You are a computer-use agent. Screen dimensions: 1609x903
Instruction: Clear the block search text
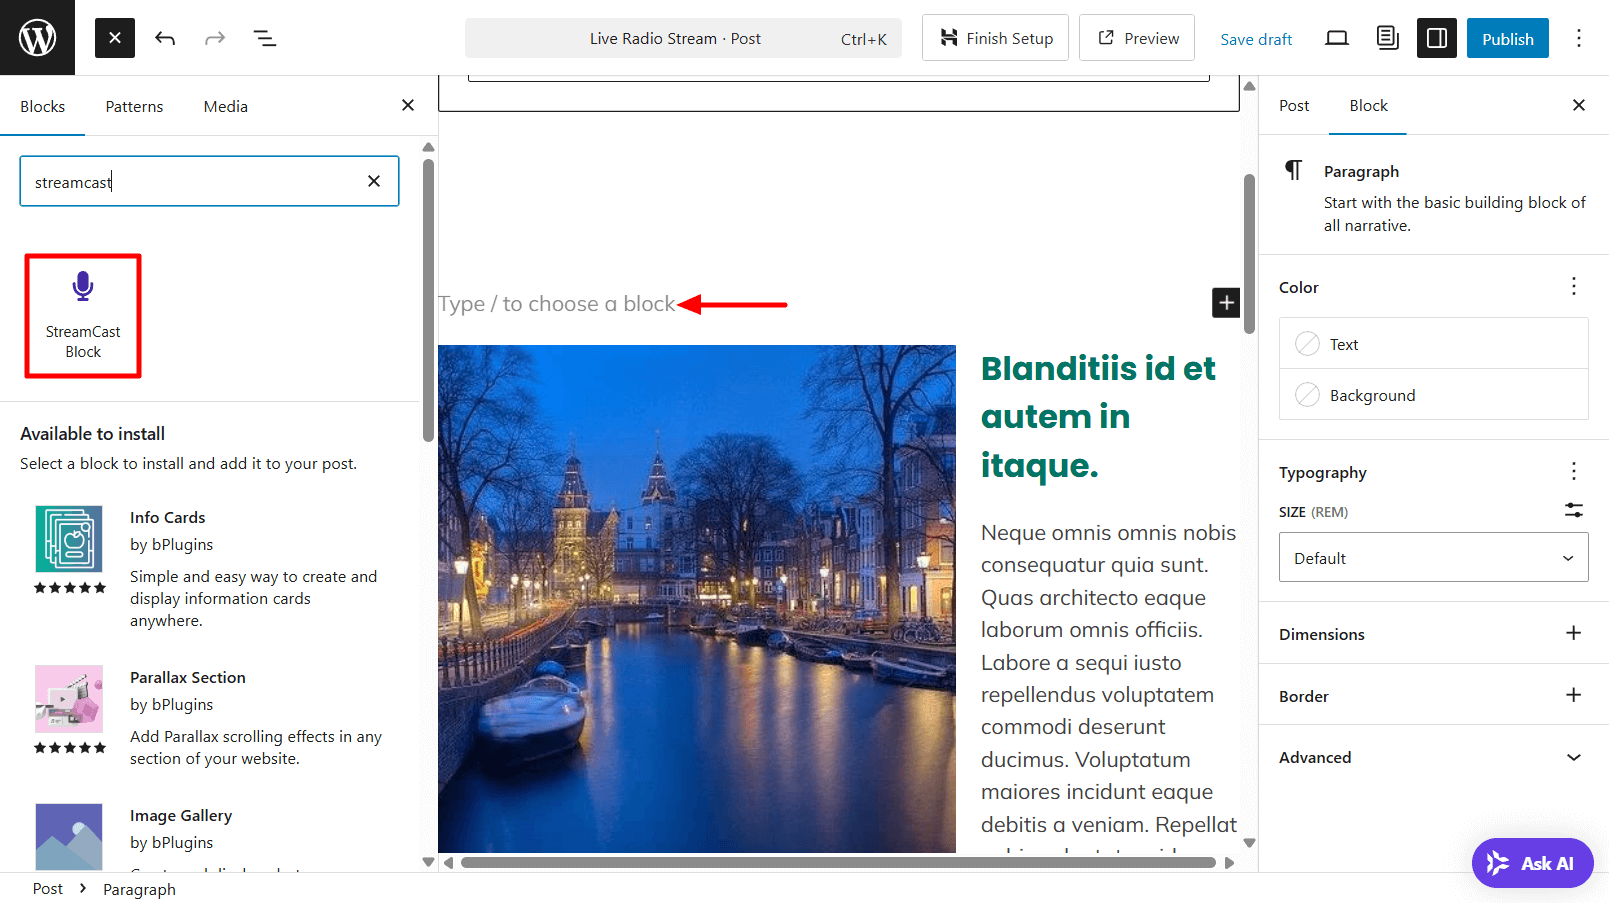[374, 181]
